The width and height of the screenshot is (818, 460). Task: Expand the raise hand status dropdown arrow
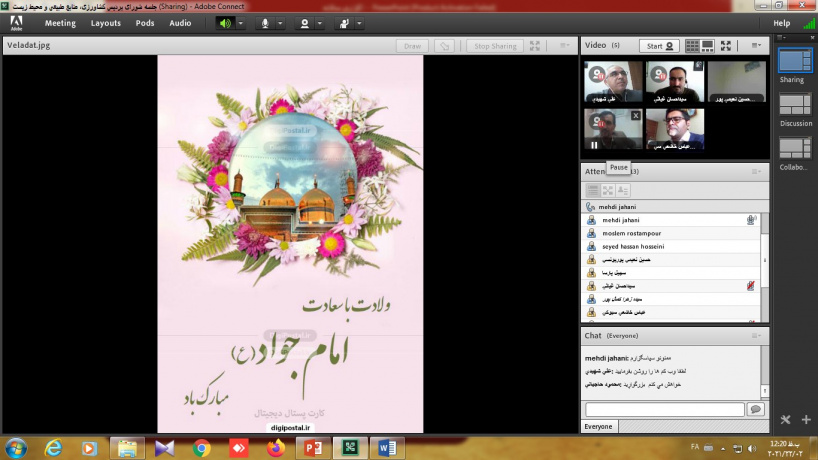coord(359,23)
